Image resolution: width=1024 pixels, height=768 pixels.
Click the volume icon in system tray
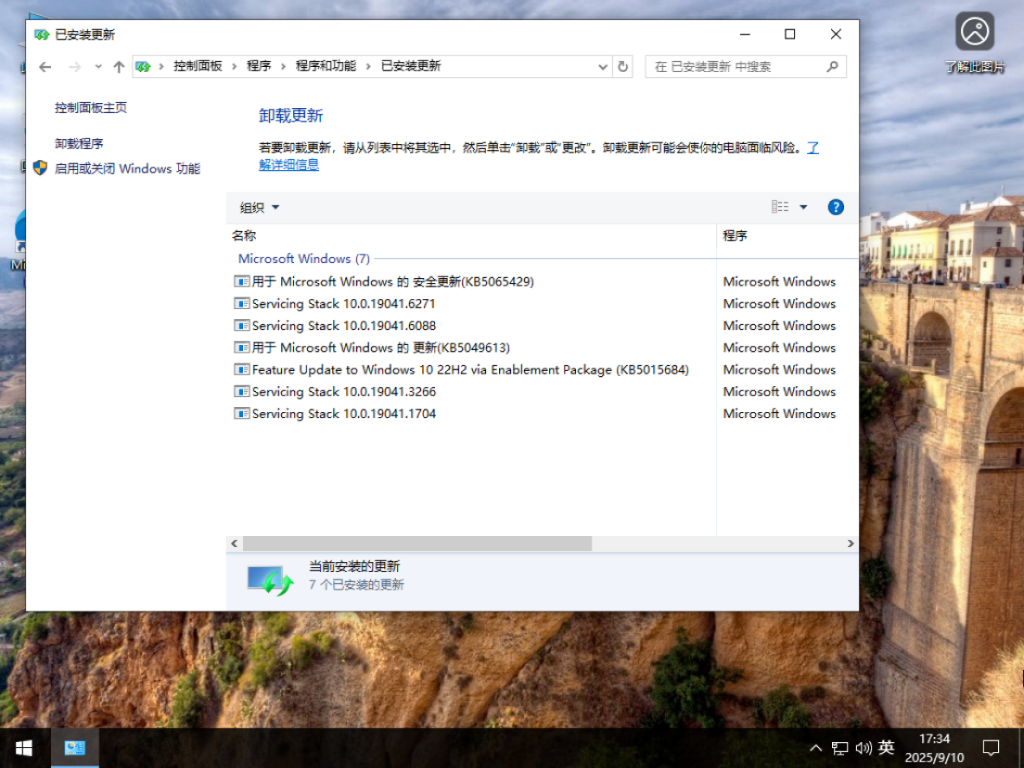pyautogui.click(x=862, y=747)
